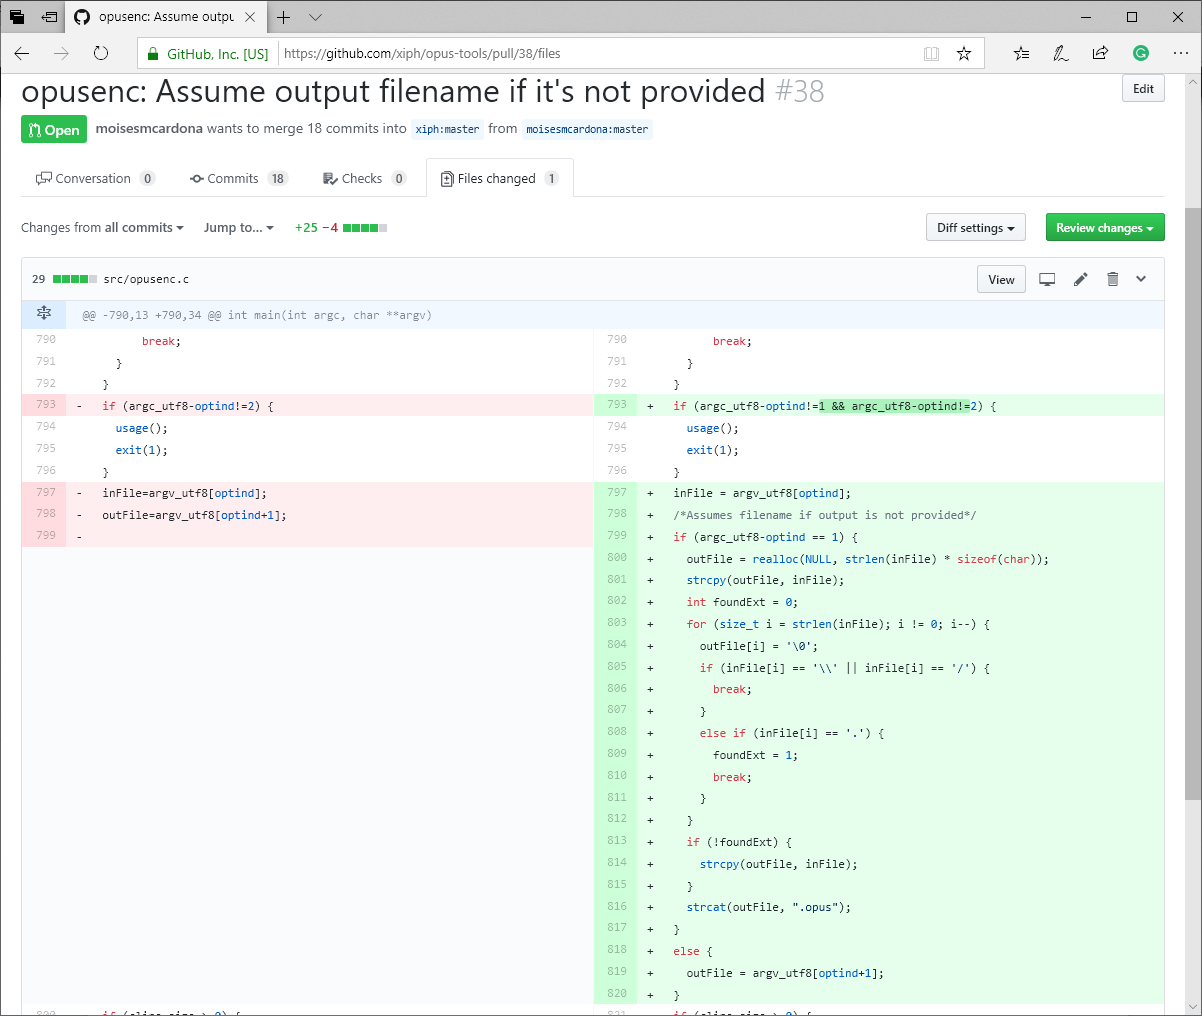Open the moisesmcardona author profile link
1202x1016 pixels.
tap(149, 129)
